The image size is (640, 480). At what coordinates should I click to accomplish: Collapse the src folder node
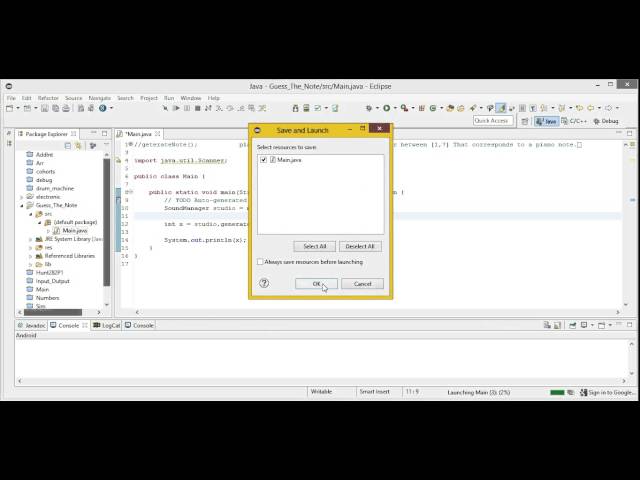coord(31,214)
